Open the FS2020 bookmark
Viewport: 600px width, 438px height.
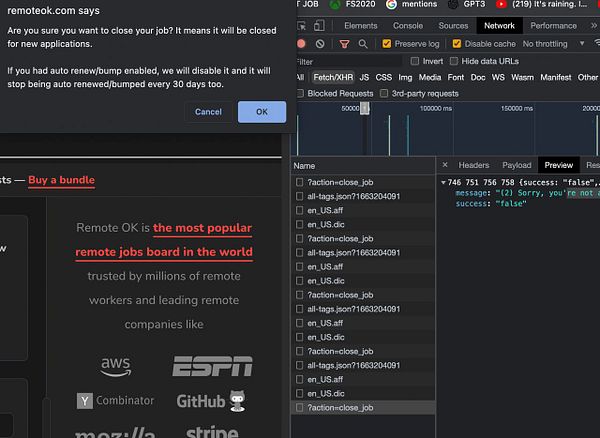[352, 4]
